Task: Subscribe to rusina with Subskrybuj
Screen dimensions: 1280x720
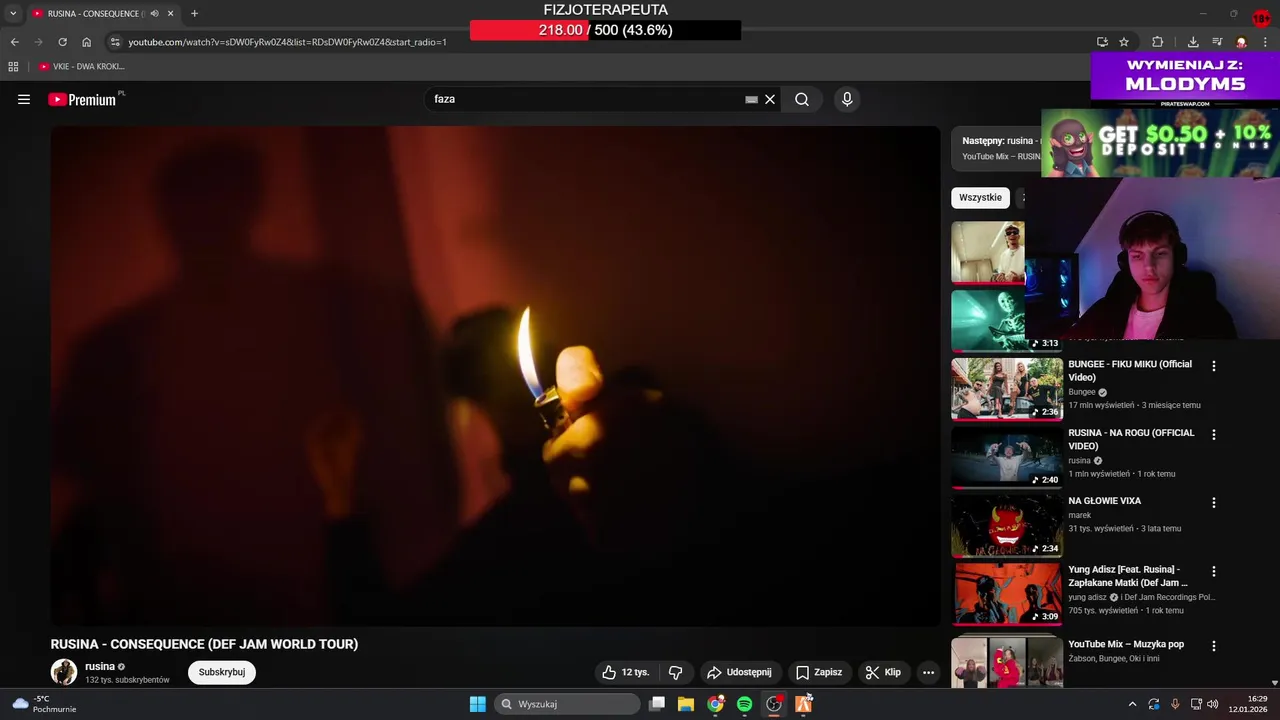Action: click(x=222, y=672)
